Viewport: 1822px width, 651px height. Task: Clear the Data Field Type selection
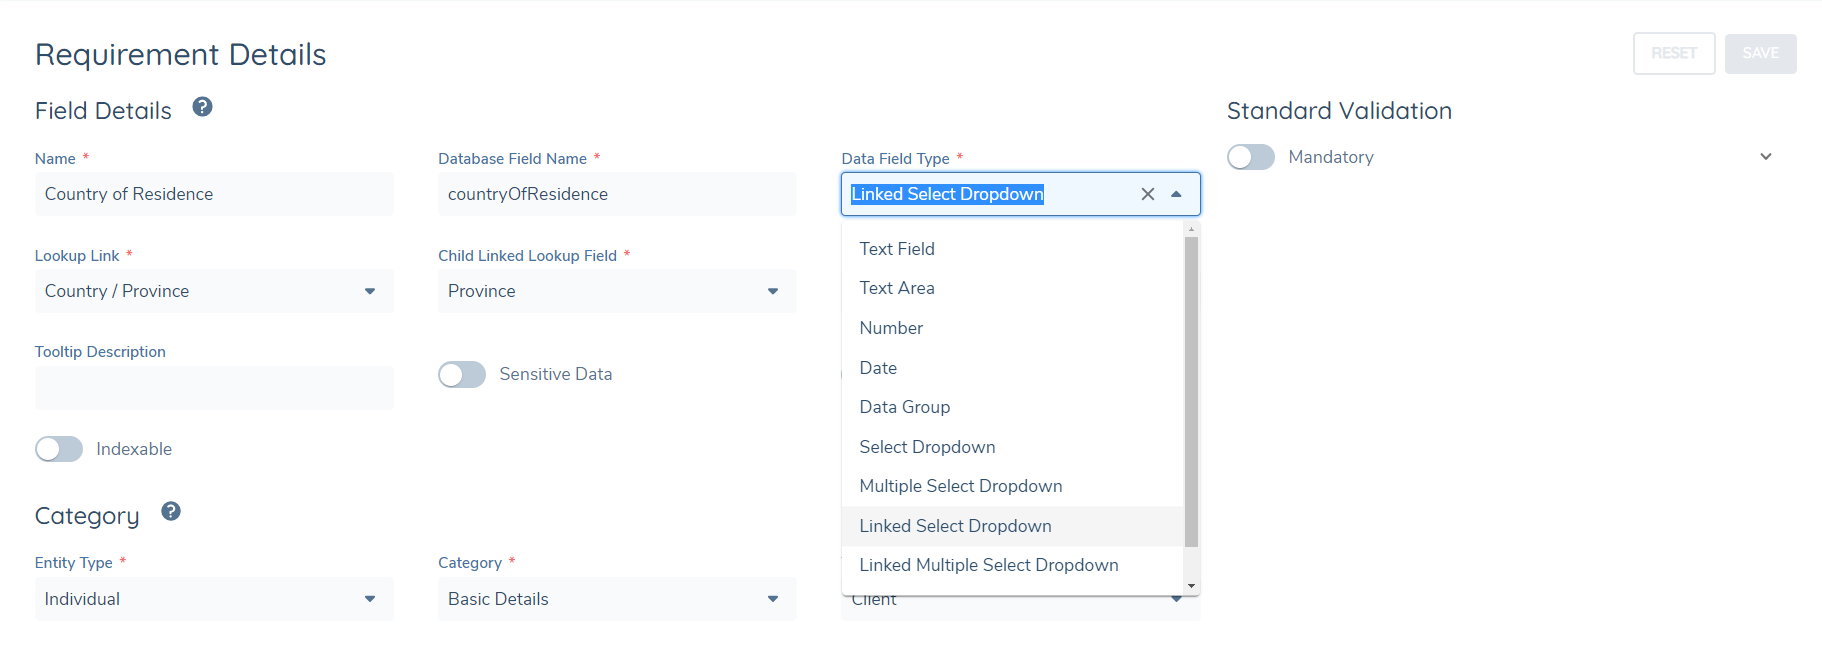tap(1147, 194)
